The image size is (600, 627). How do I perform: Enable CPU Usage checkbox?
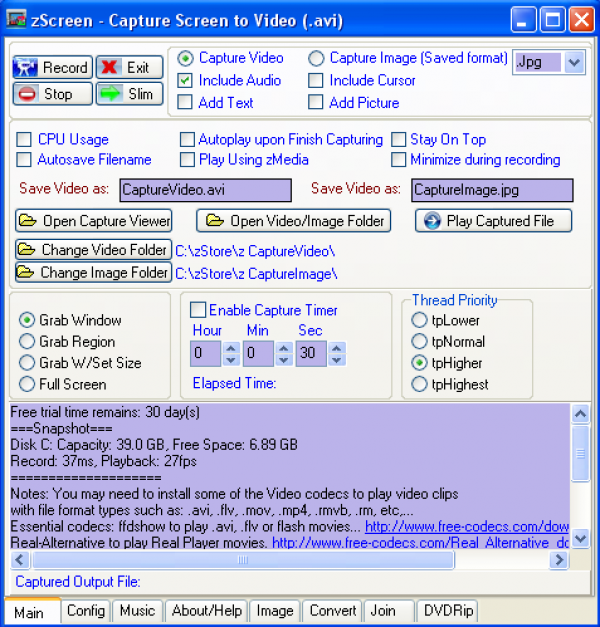point(24,140)
